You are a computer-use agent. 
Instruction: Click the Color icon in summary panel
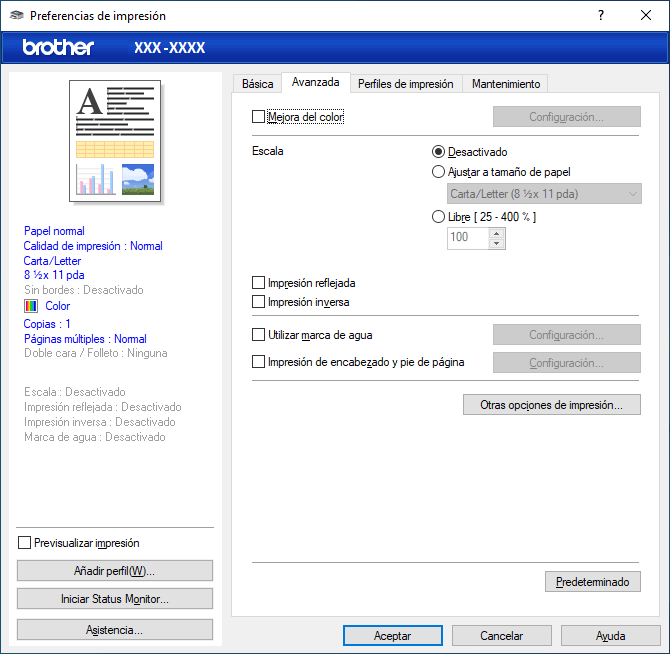point(31,306)
